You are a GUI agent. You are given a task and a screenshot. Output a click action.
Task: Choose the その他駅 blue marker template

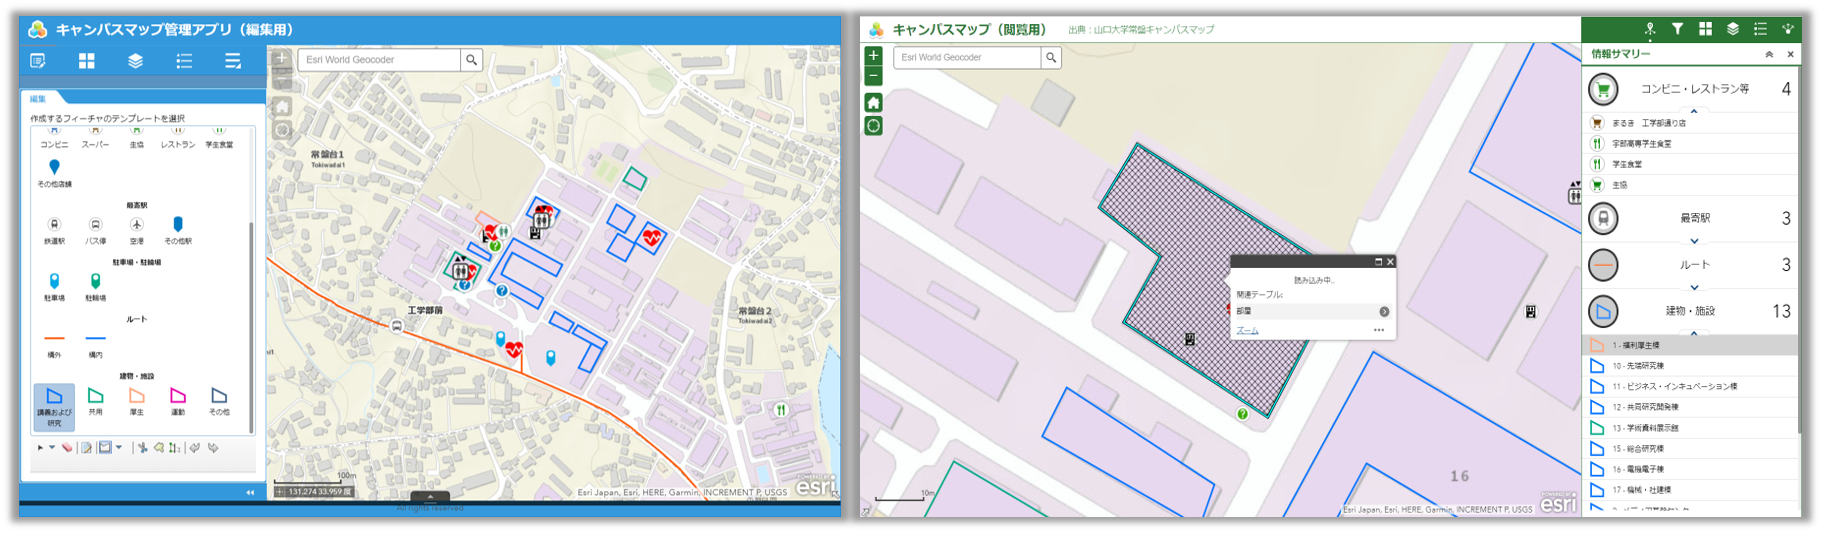click(x=177, y=230)
